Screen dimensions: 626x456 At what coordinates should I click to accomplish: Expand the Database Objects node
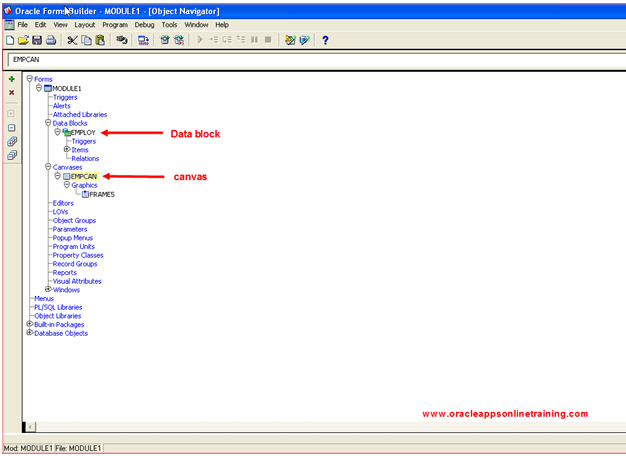pyautogui.click(x=29, y=332)
